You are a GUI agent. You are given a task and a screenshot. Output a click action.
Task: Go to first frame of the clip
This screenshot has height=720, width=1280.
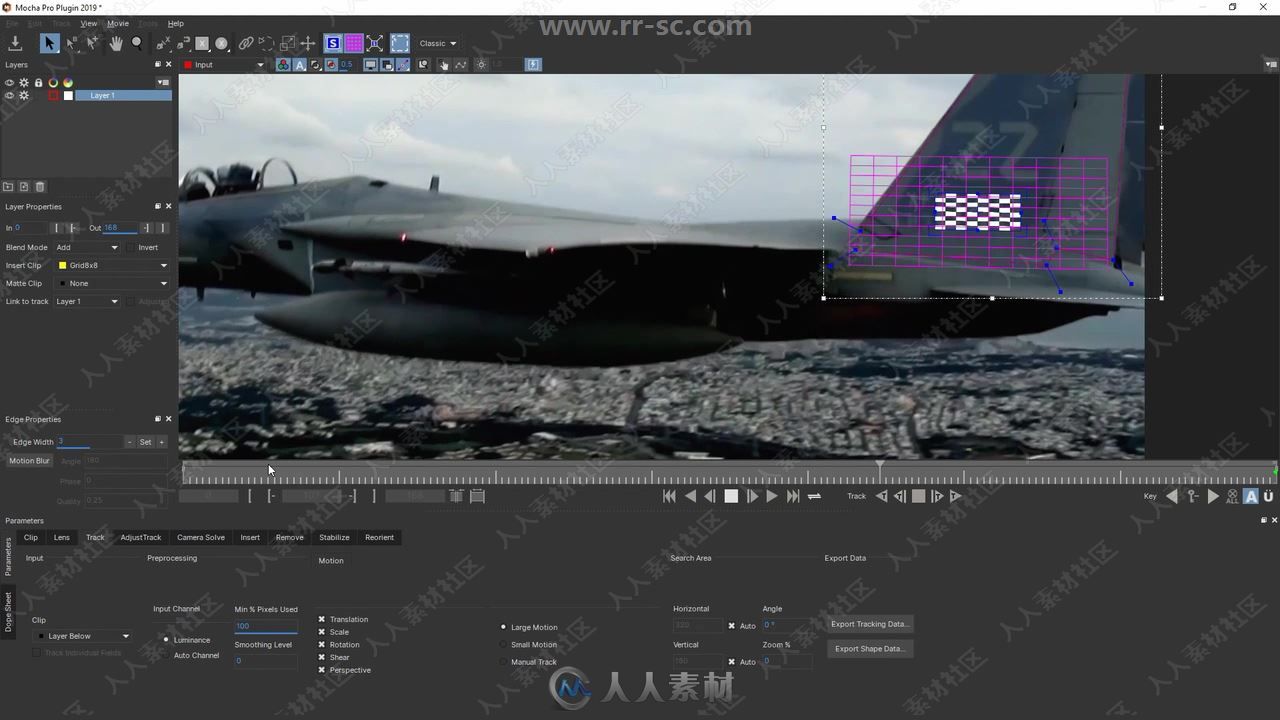tap(669, 496)
